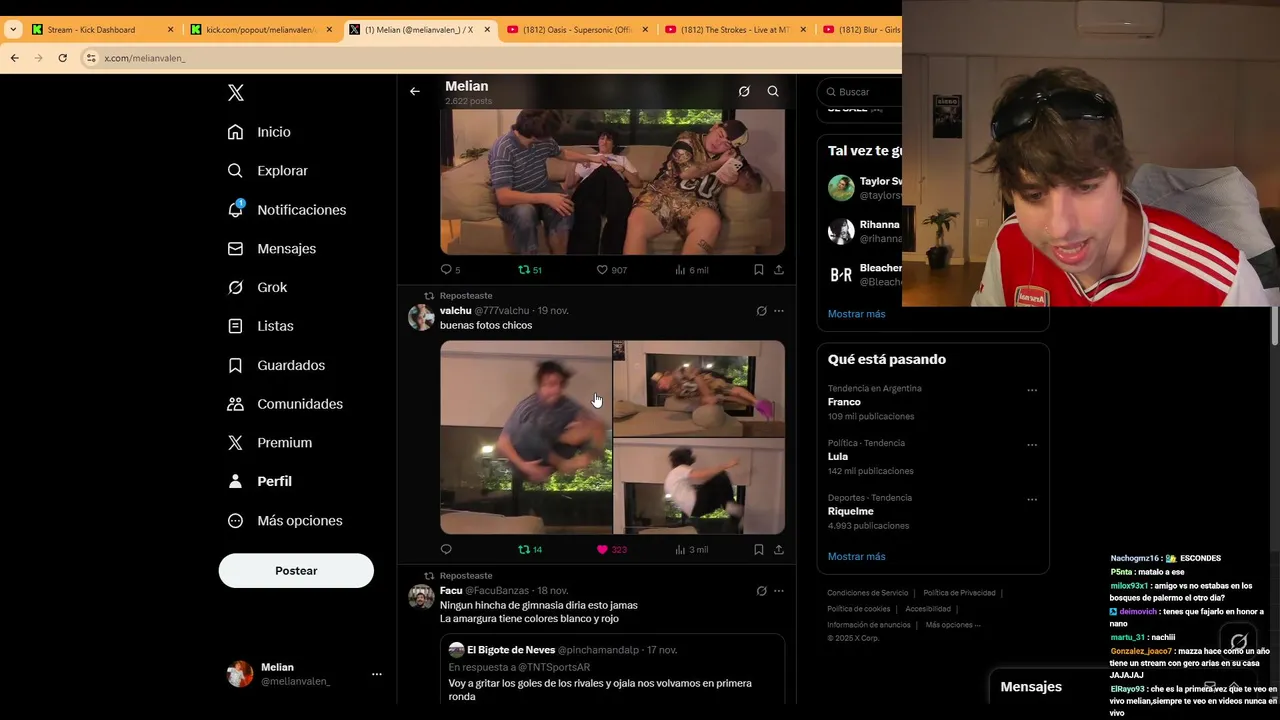The width and height of the screenshot is (1280, 720).
Task: Open the more options for the Franco trend
Action: 1032,390
